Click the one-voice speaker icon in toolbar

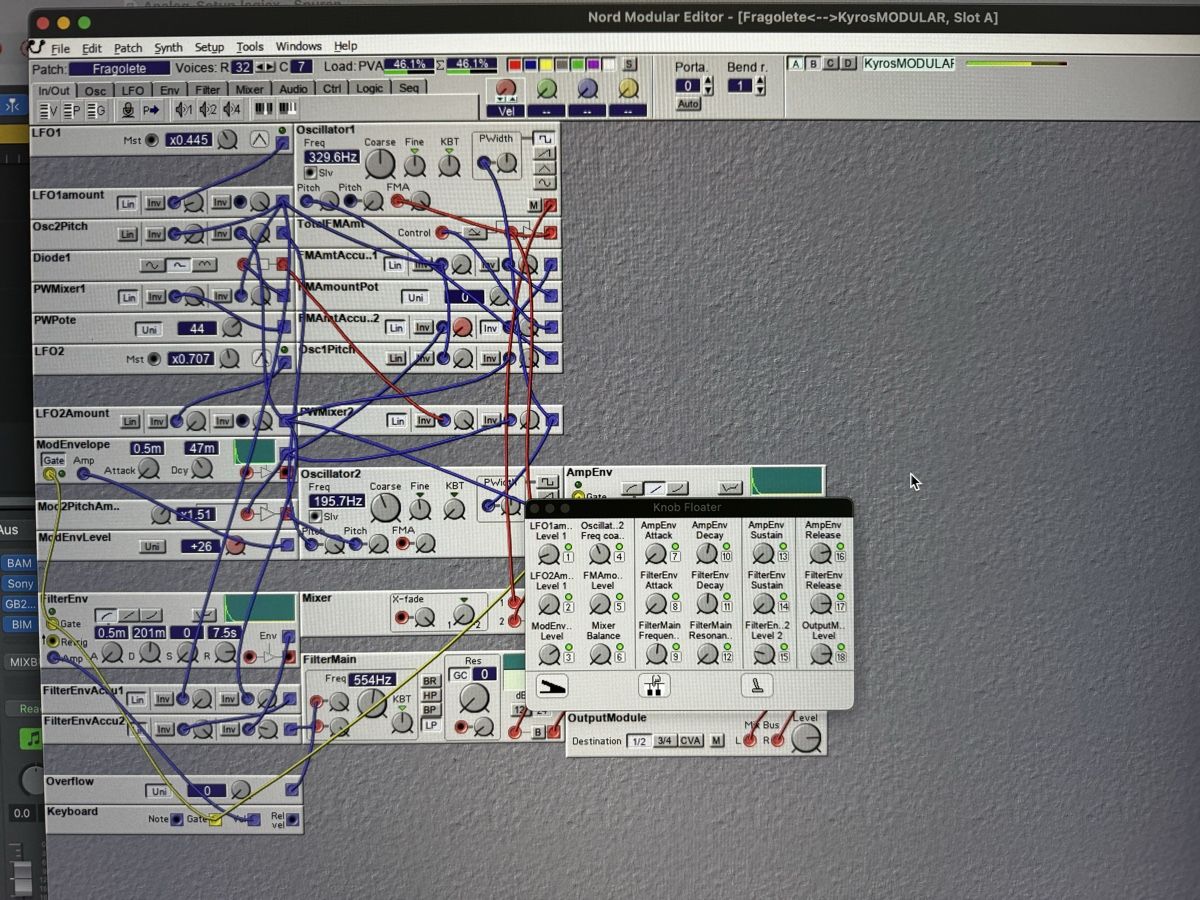click(x=183, y=110)
